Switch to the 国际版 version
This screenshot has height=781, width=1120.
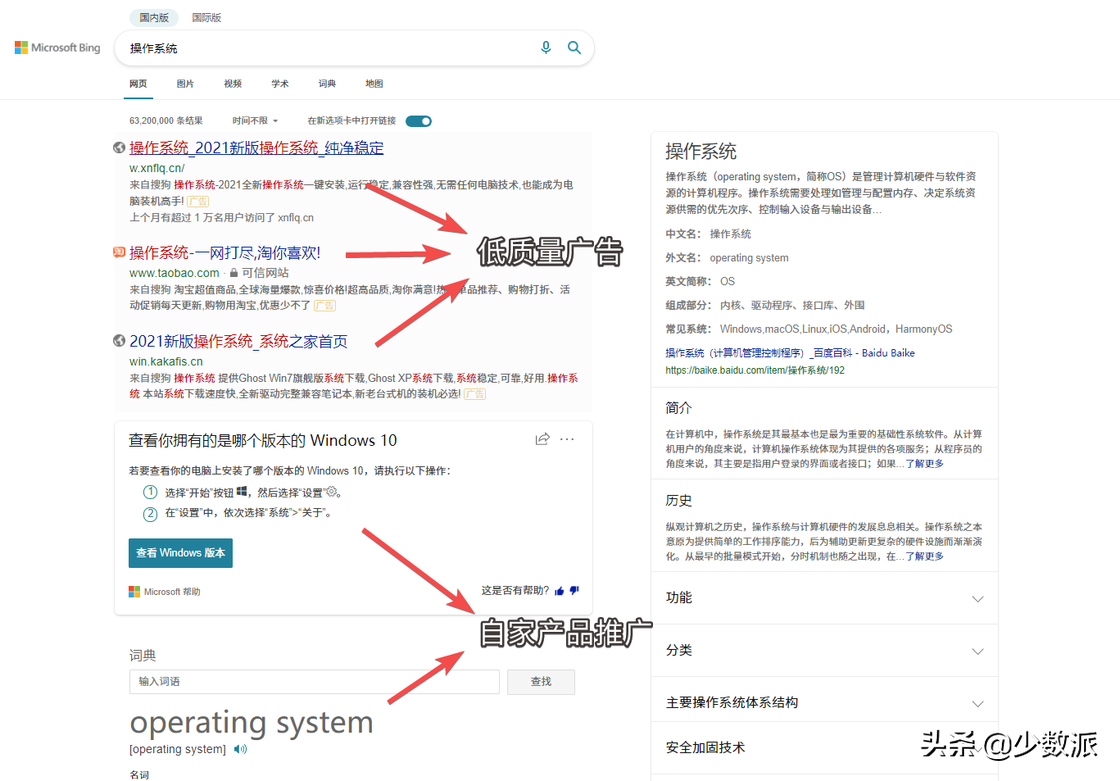[x=206, y=17]
